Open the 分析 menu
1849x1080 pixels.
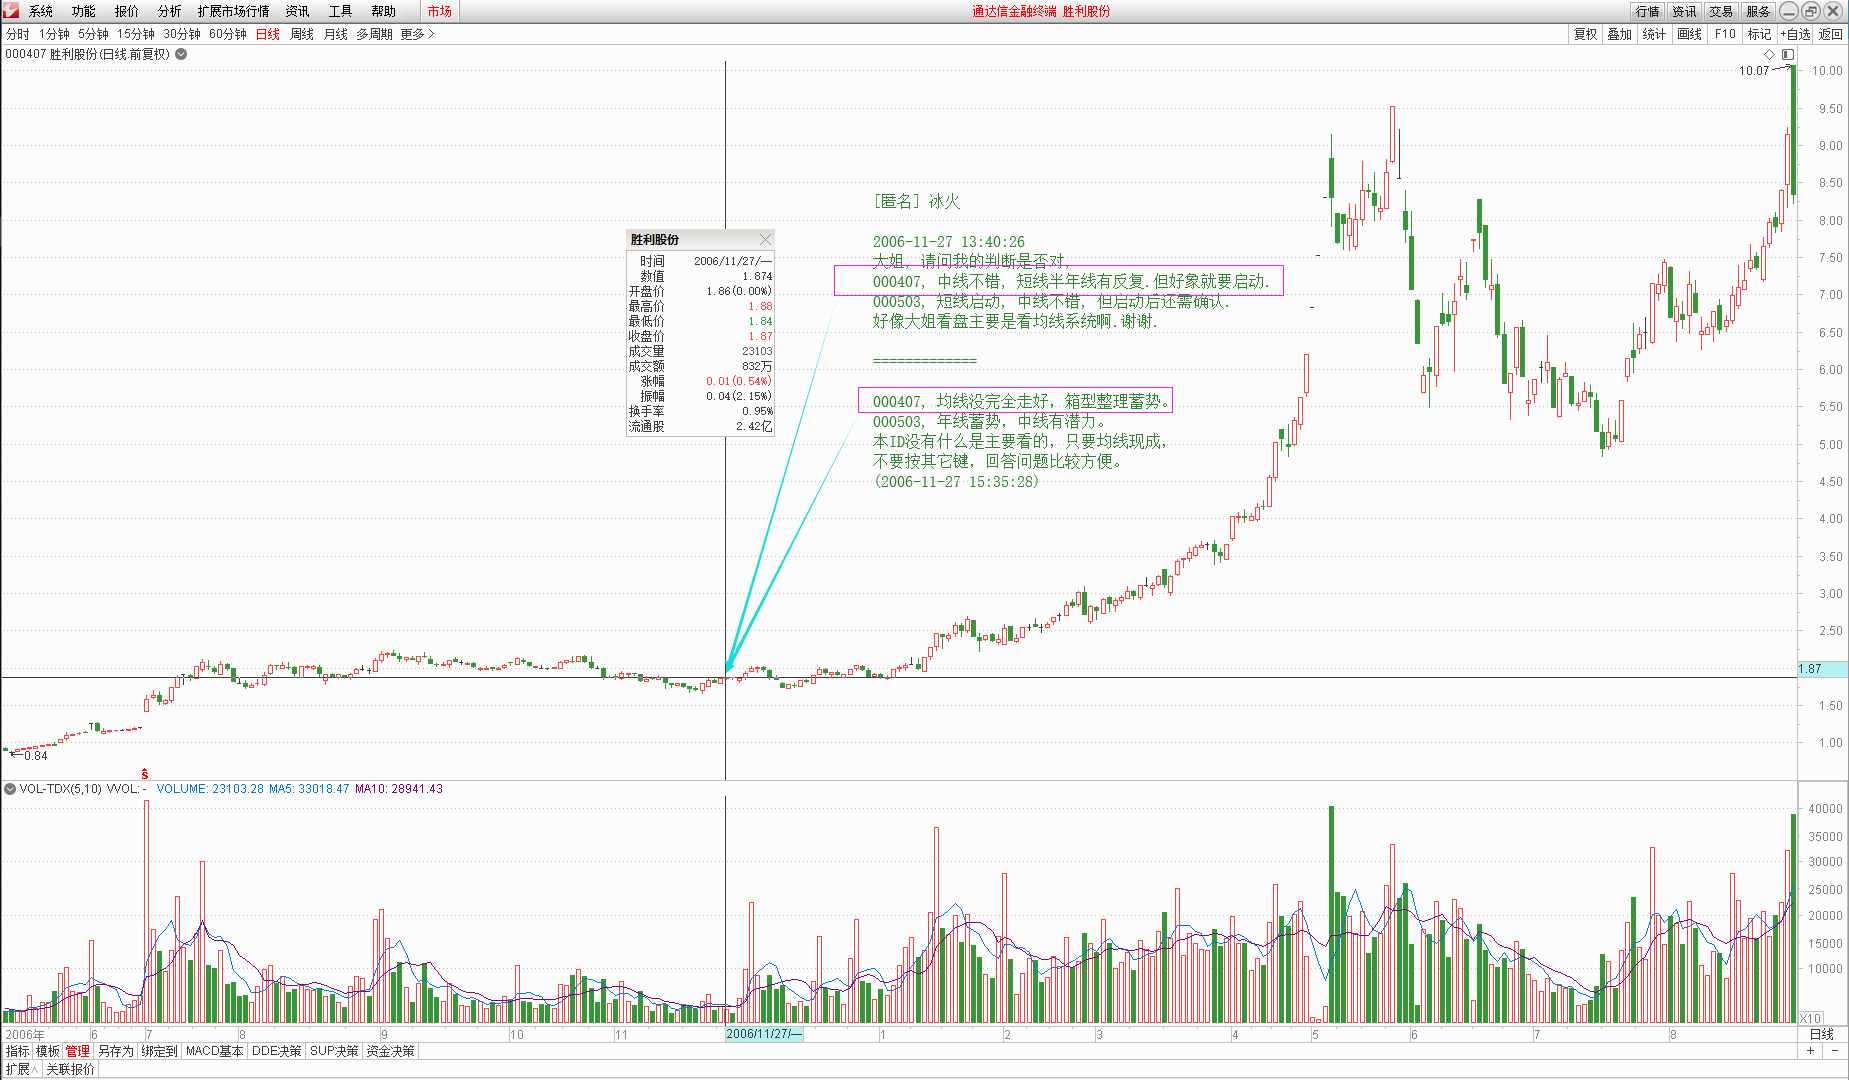169,11
